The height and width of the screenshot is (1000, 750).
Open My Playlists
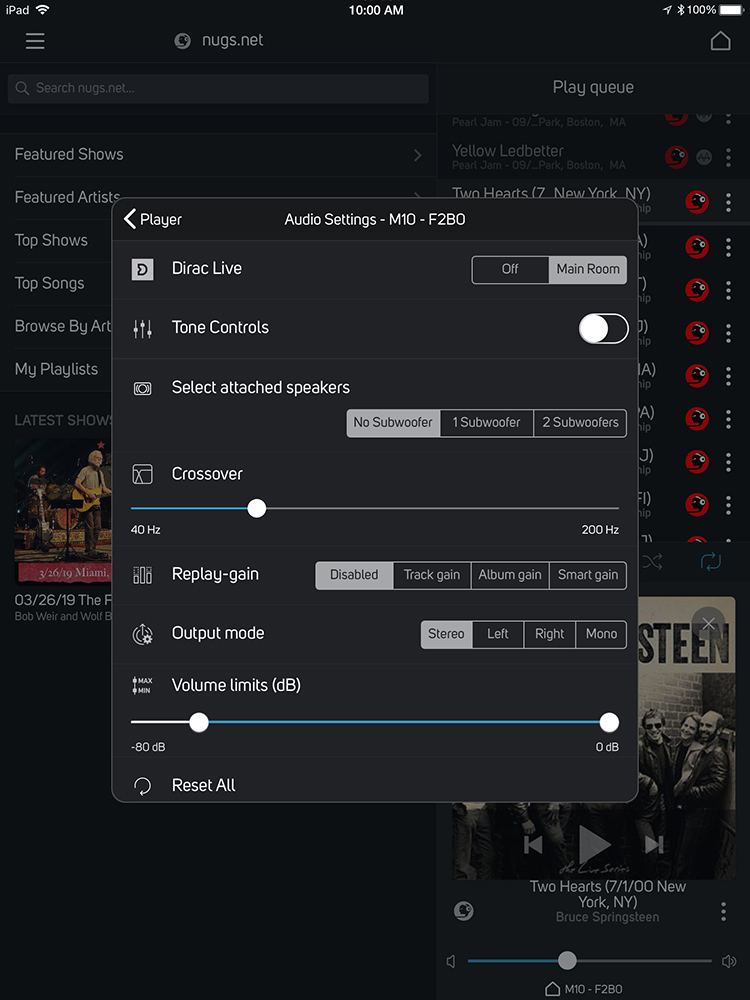point(56,369)
